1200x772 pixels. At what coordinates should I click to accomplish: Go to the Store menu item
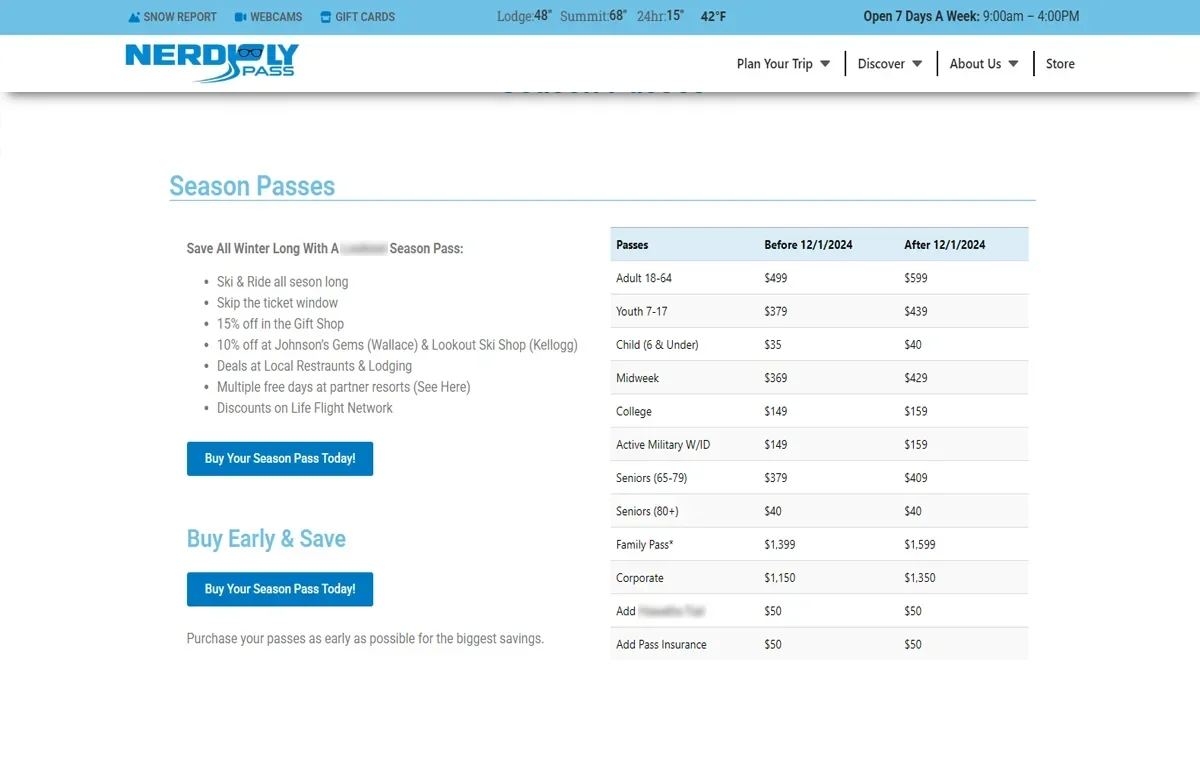1060,64
